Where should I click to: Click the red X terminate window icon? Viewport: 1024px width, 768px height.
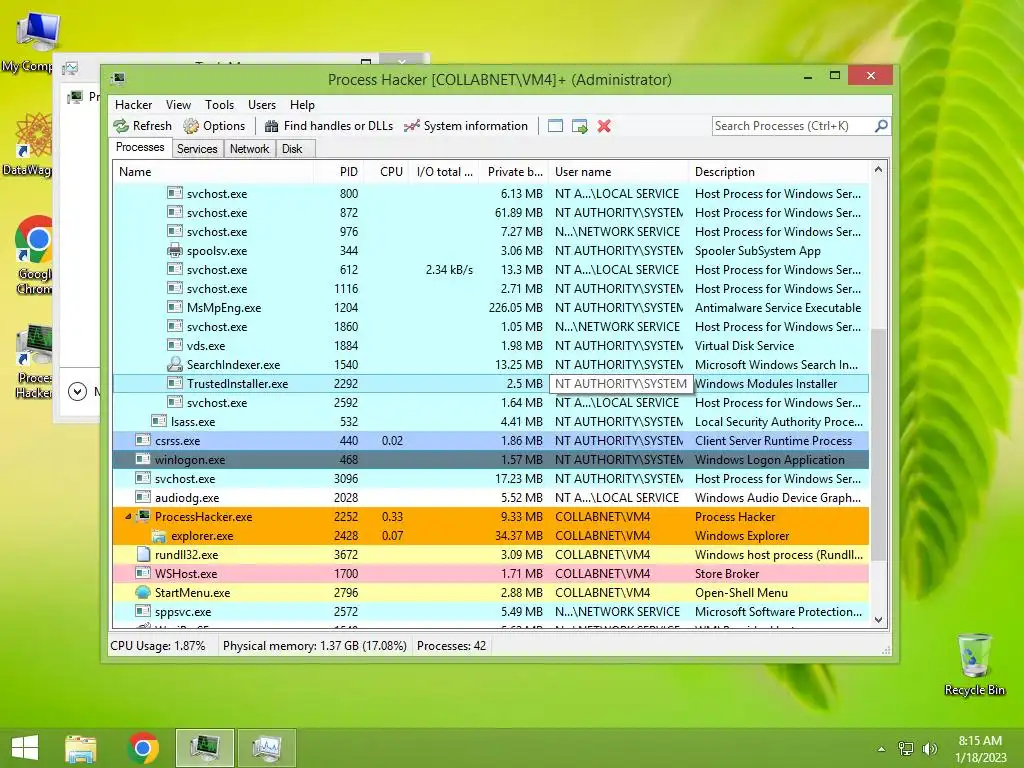pyautogui.click(x=604, y=126)
